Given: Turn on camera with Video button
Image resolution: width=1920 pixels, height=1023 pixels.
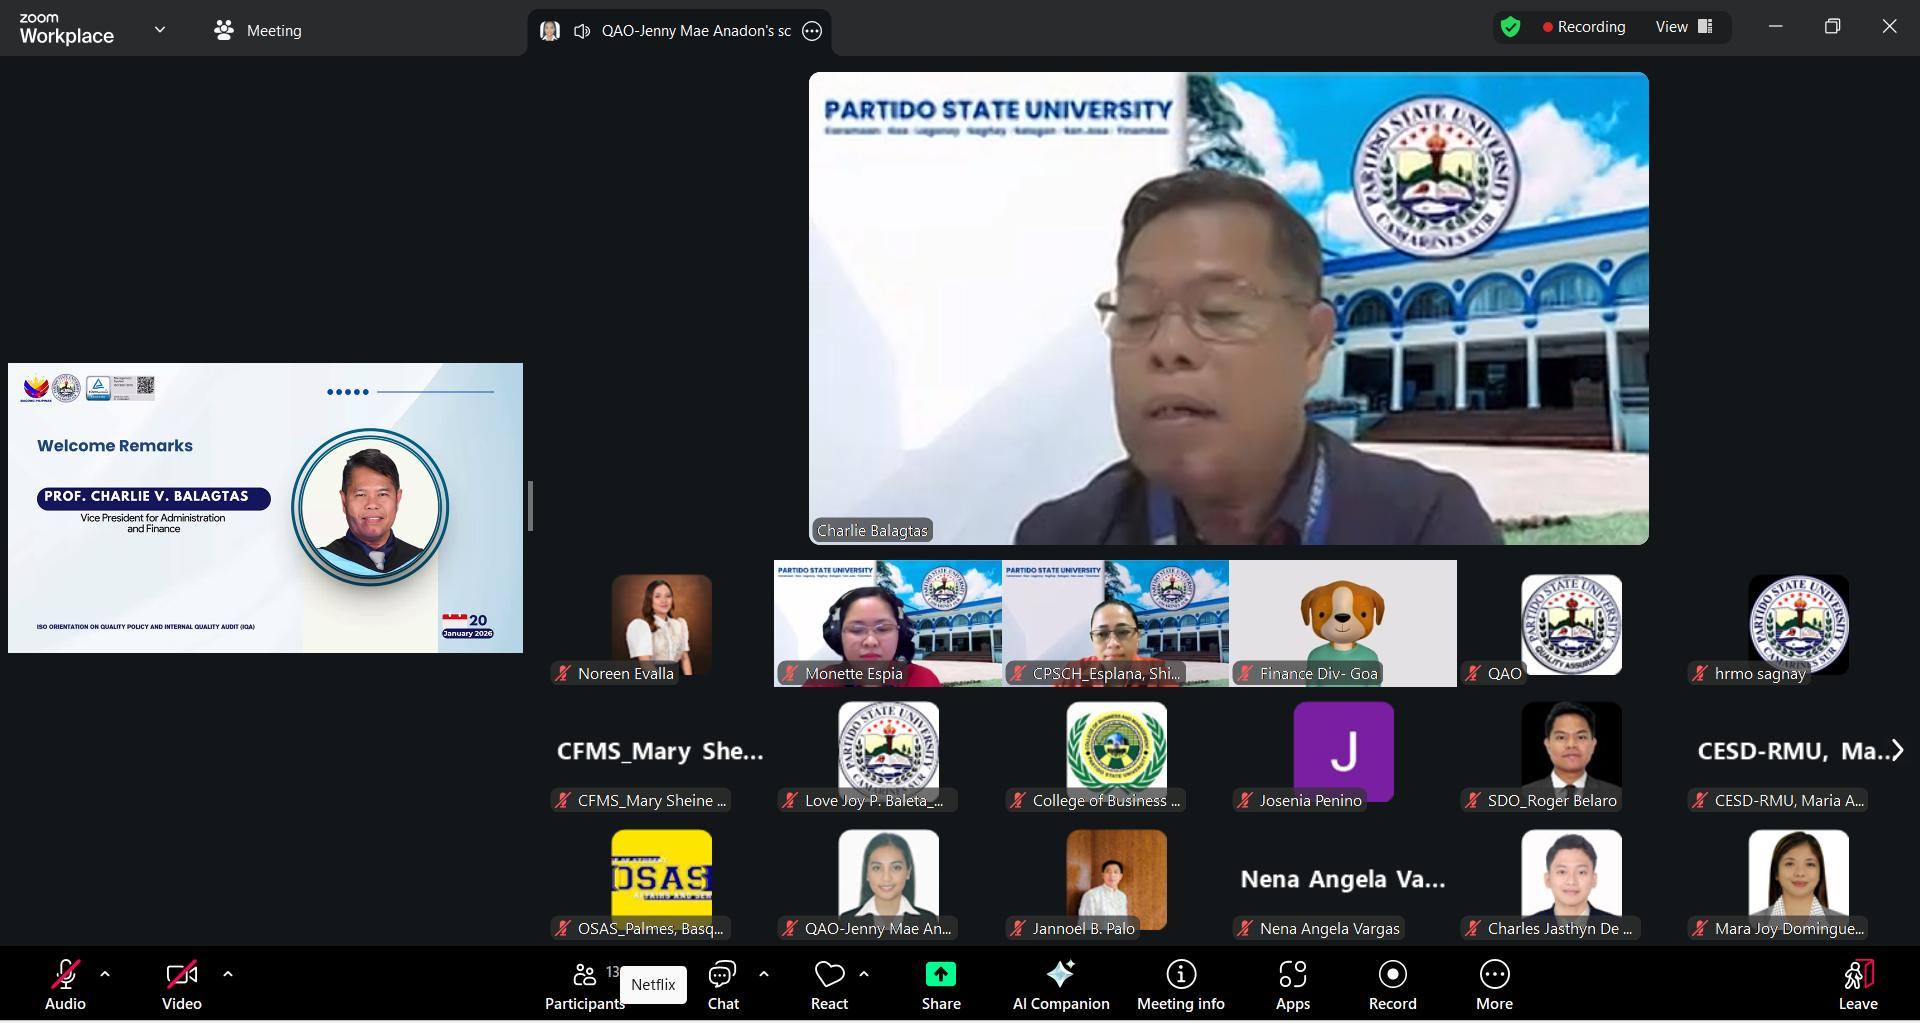Looking at the screenshot, I should click(x=181, y=985).
